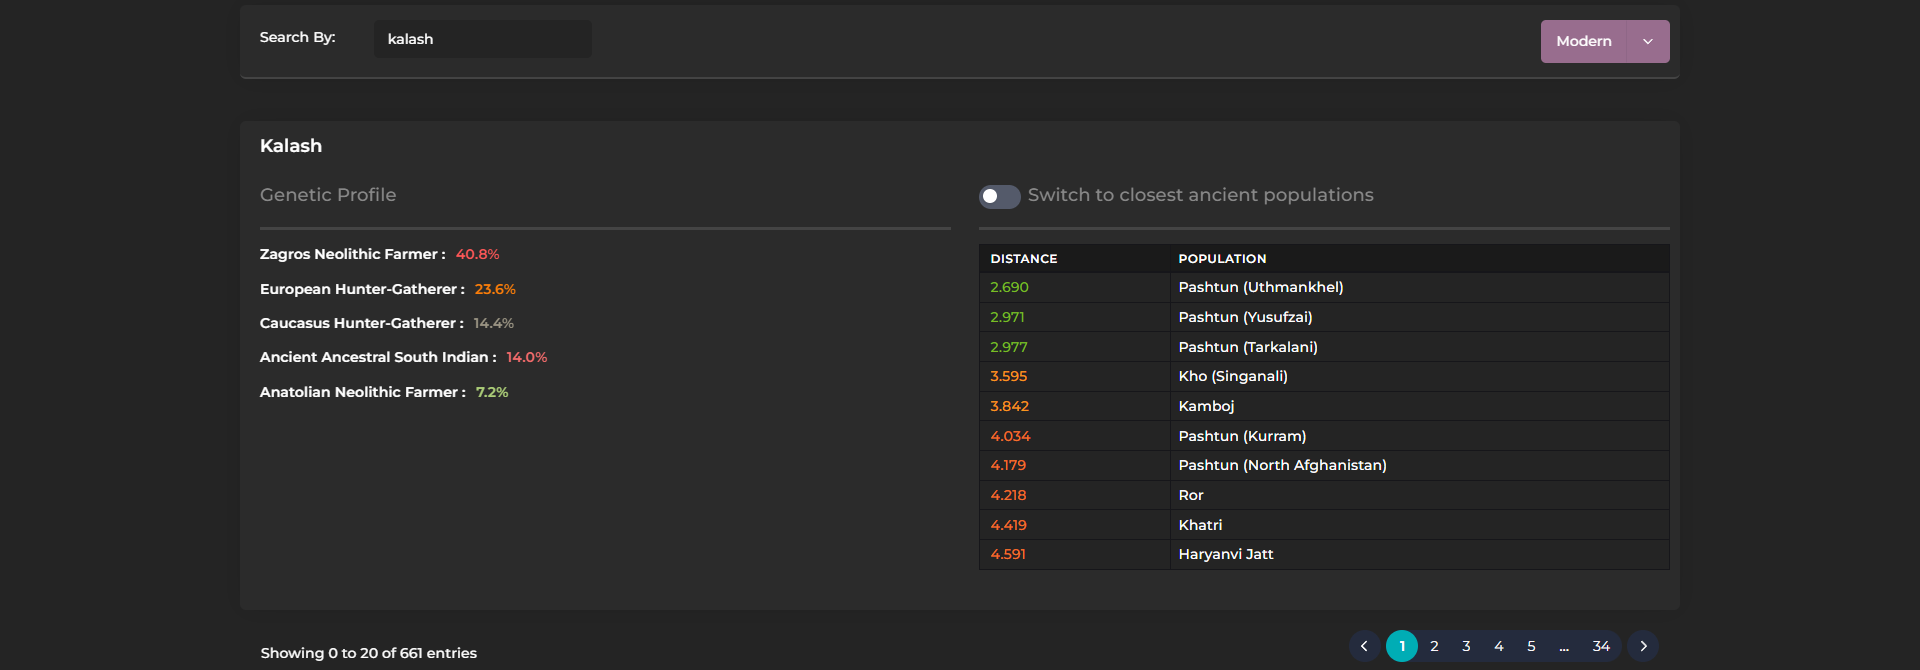Image resolution: width=1920 pixels, height=670 pixels.
Task: Click 'Showing 0 to 20 of 661 entries'
Action: 369,653
